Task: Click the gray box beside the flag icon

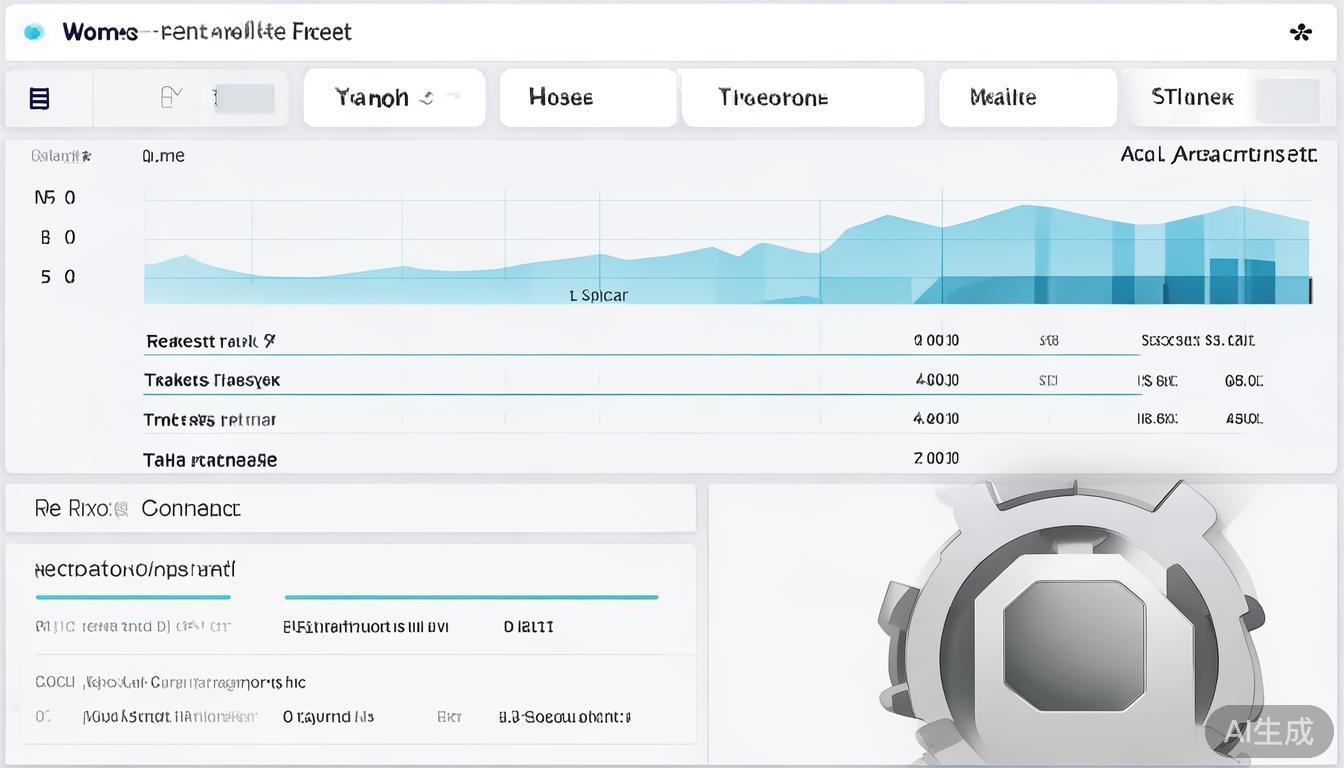Action: tap(245, 98)
